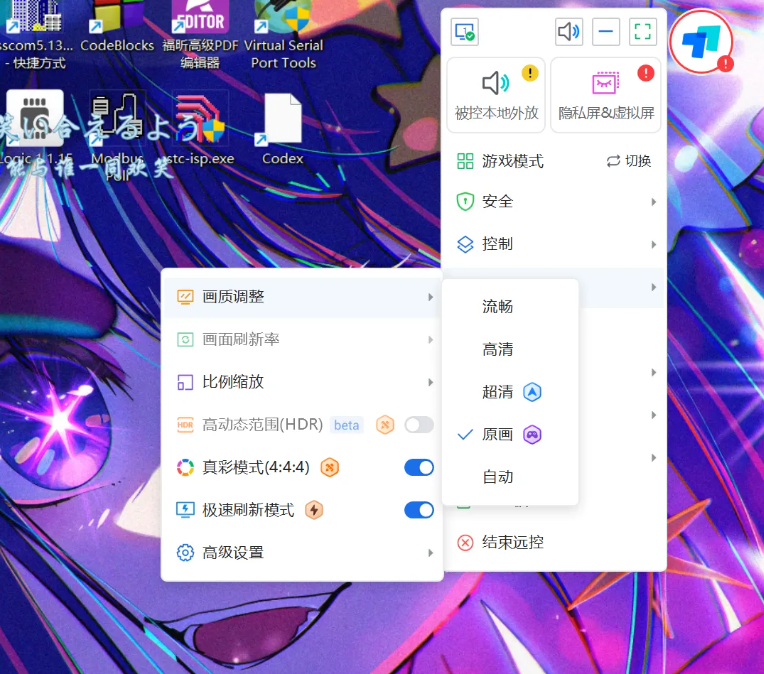Mute sound via top speaker icon
764x674 pixels.
point(569,32)
